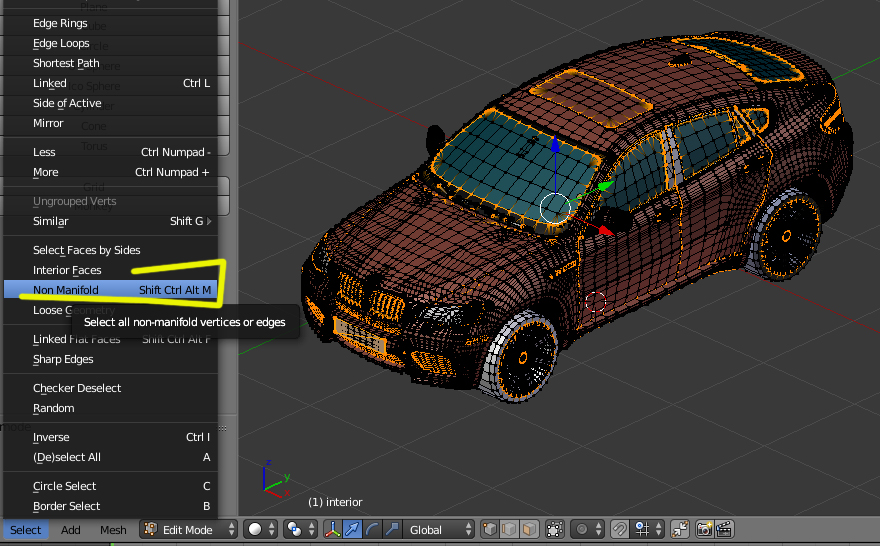880x546 pixels.
Task: Switch to face select mode
Action: click(x=529, y=529)
